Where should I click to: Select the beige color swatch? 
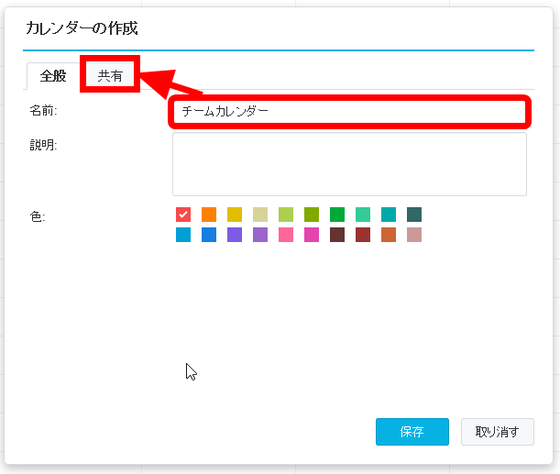click(x=260, y=214)
